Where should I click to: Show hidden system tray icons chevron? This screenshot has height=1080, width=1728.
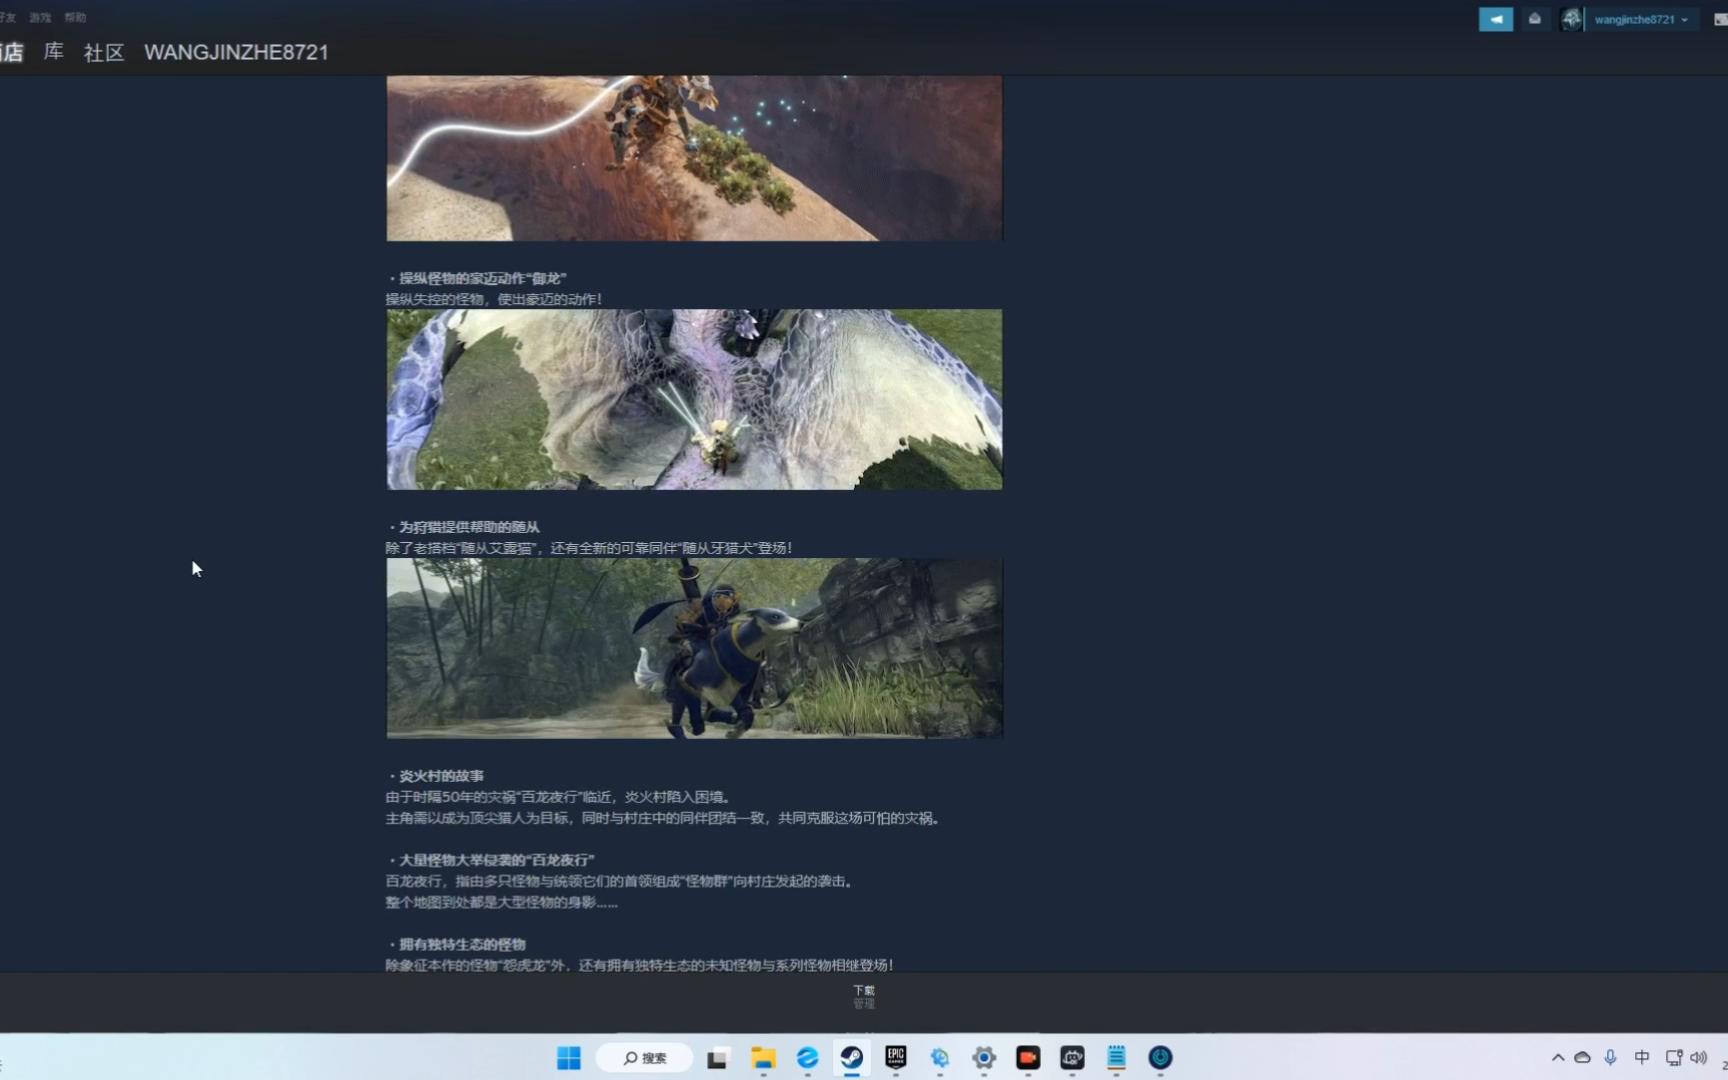(x=1557, y=1058)
